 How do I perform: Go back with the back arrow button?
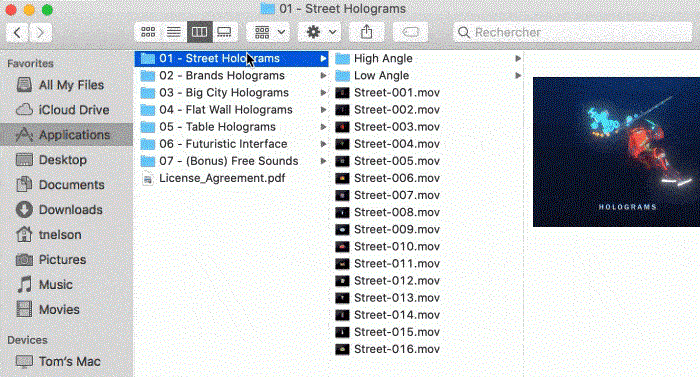pos(17,33)
